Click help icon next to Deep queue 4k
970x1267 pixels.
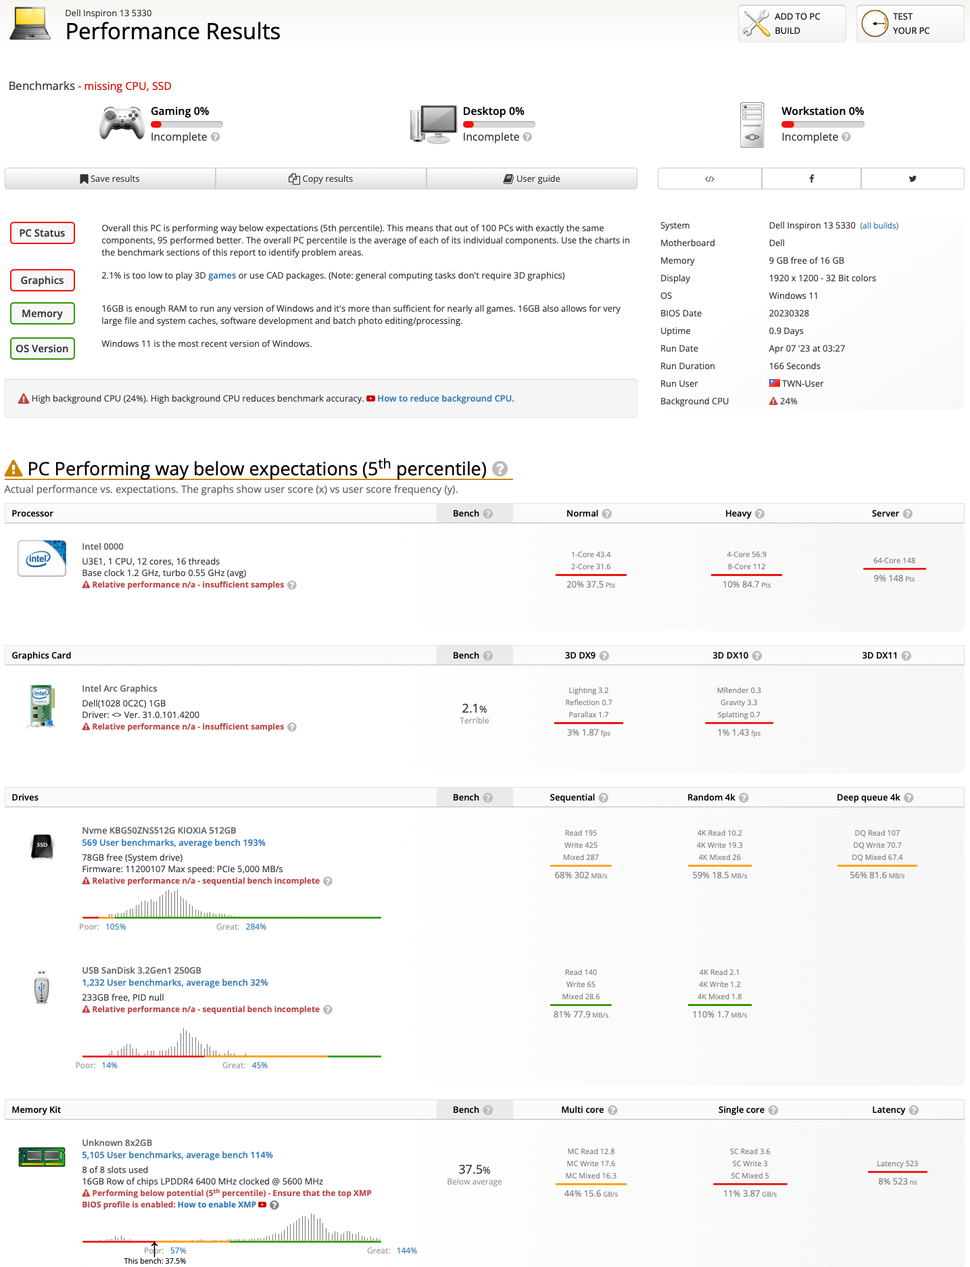click(x=908, y=798)
